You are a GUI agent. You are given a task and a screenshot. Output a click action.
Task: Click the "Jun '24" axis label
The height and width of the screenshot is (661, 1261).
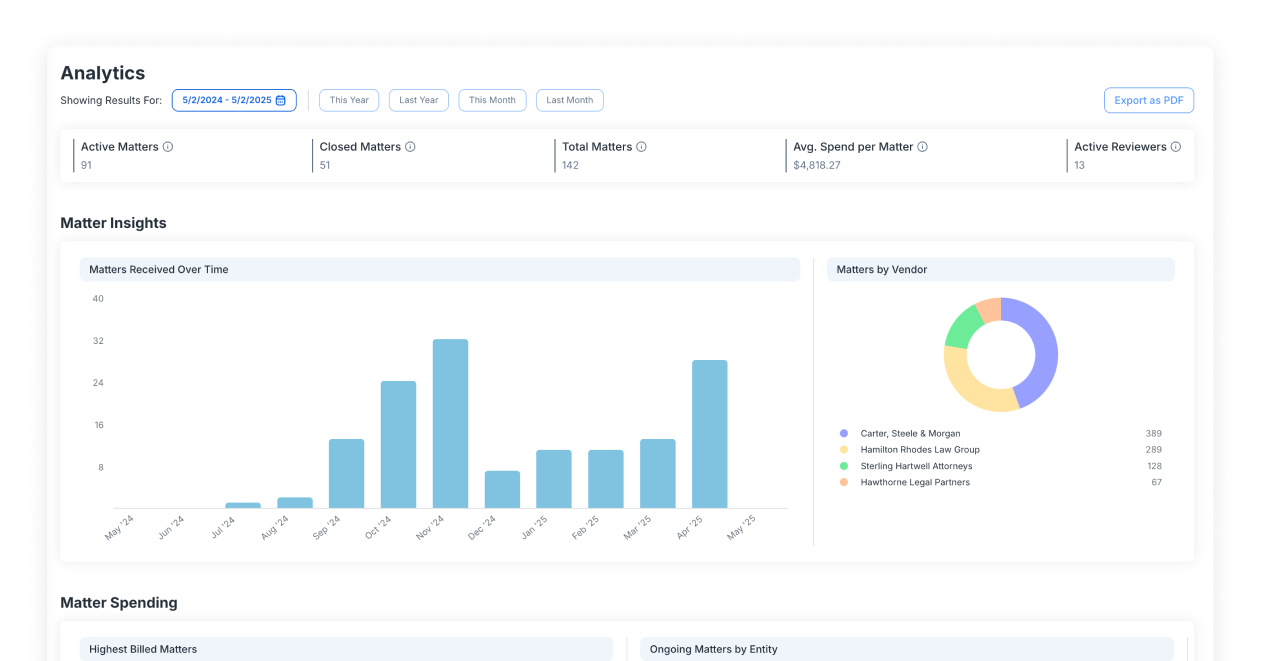[171, 527]
